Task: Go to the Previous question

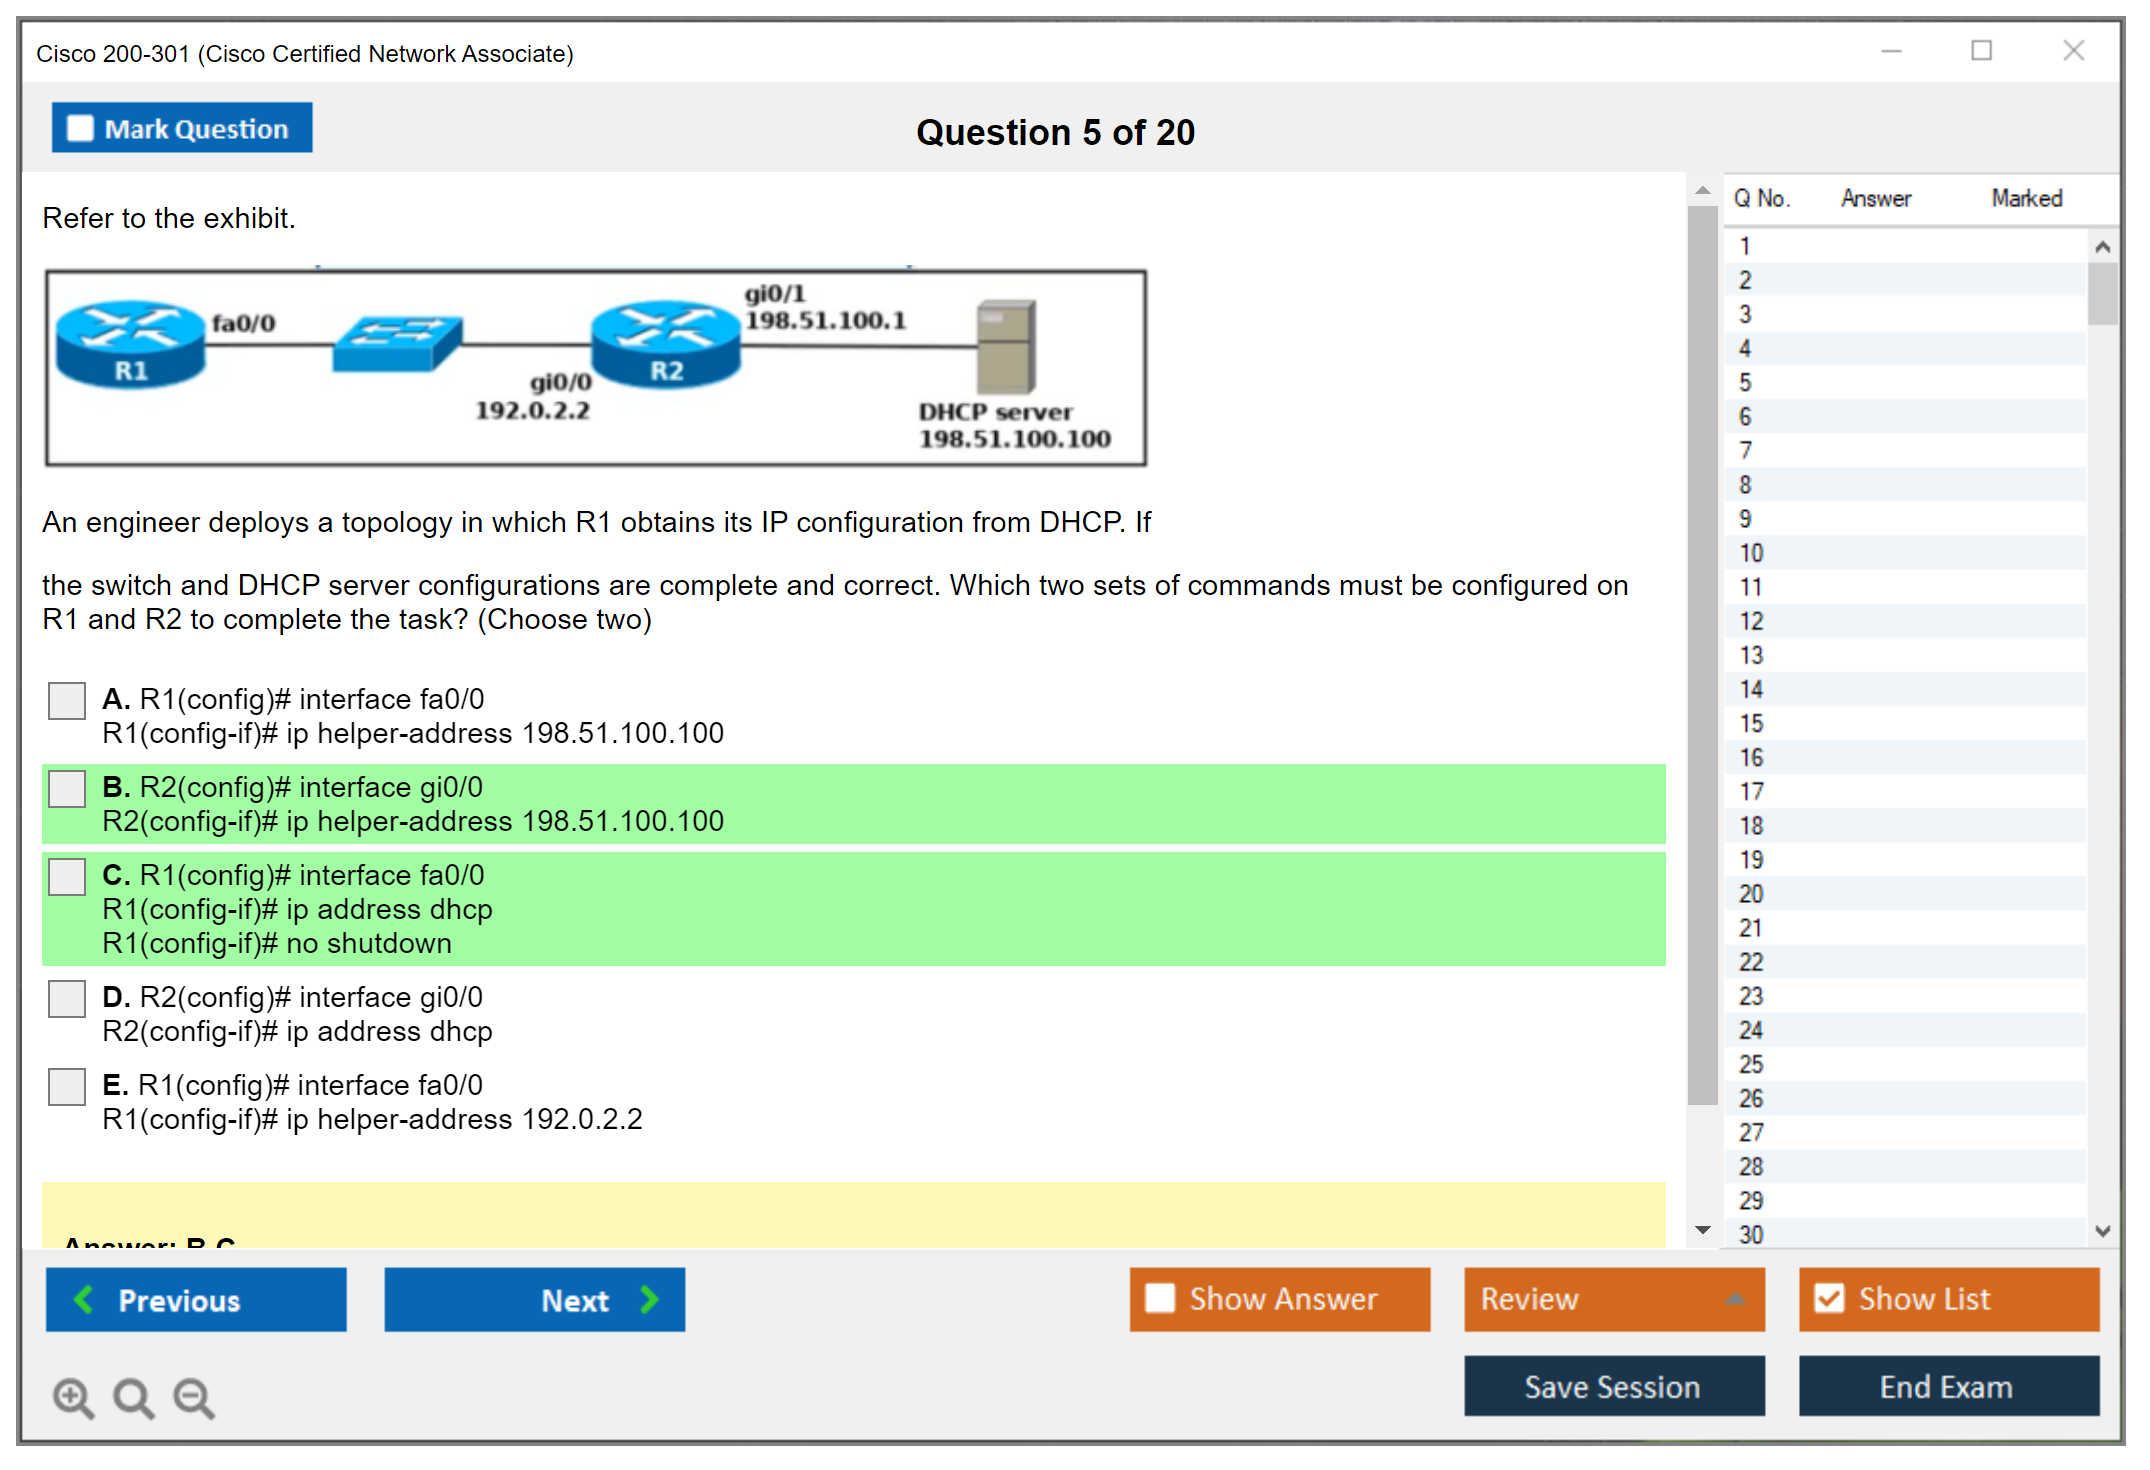Action: pos(196,1299)
